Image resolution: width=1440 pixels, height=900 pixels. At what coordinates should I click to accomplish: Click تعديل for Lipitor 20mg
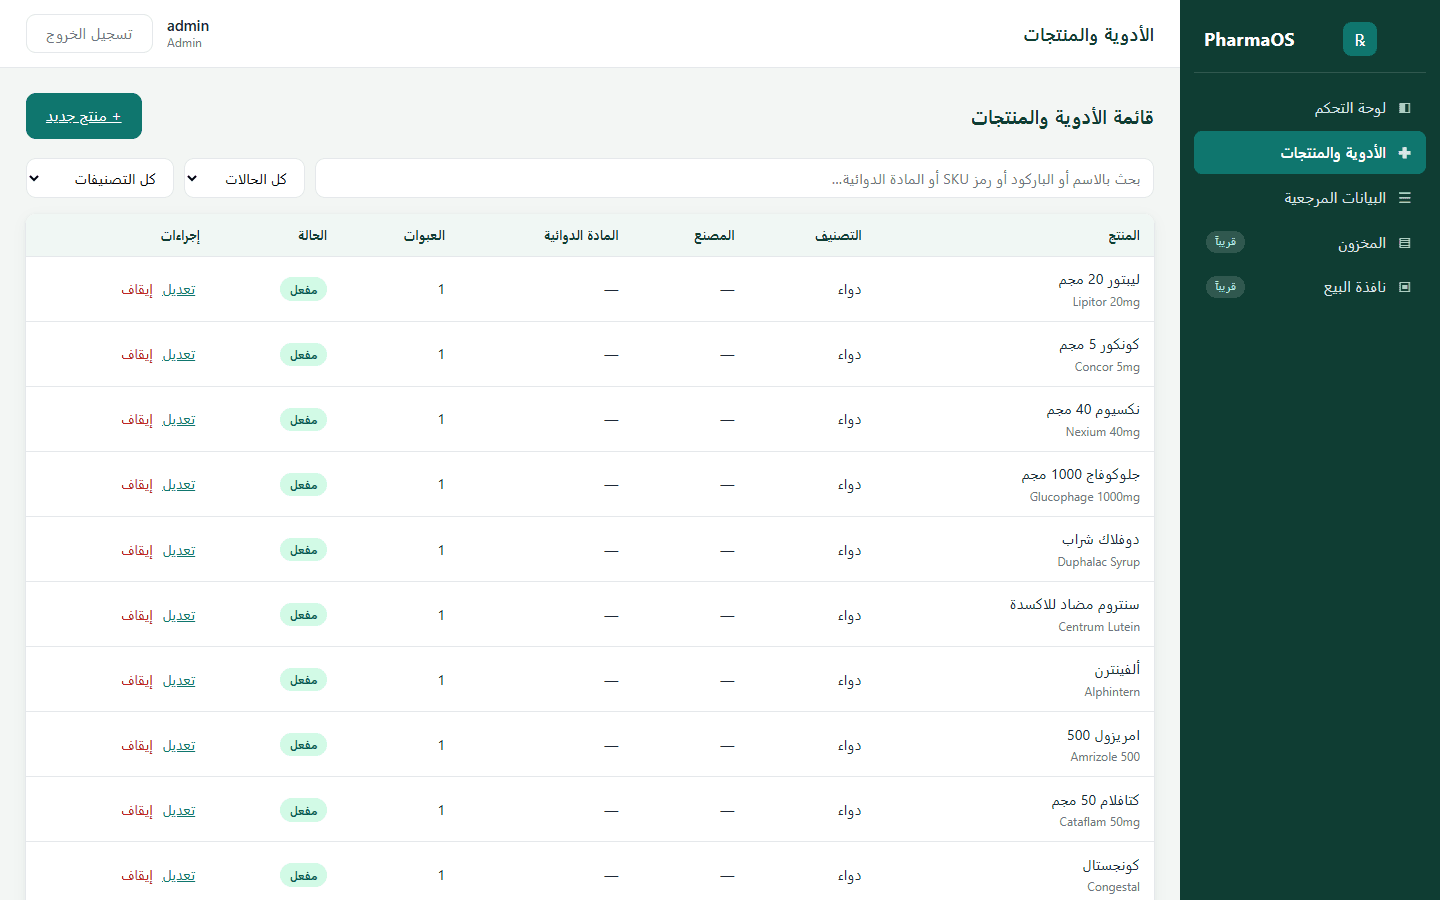179,289
